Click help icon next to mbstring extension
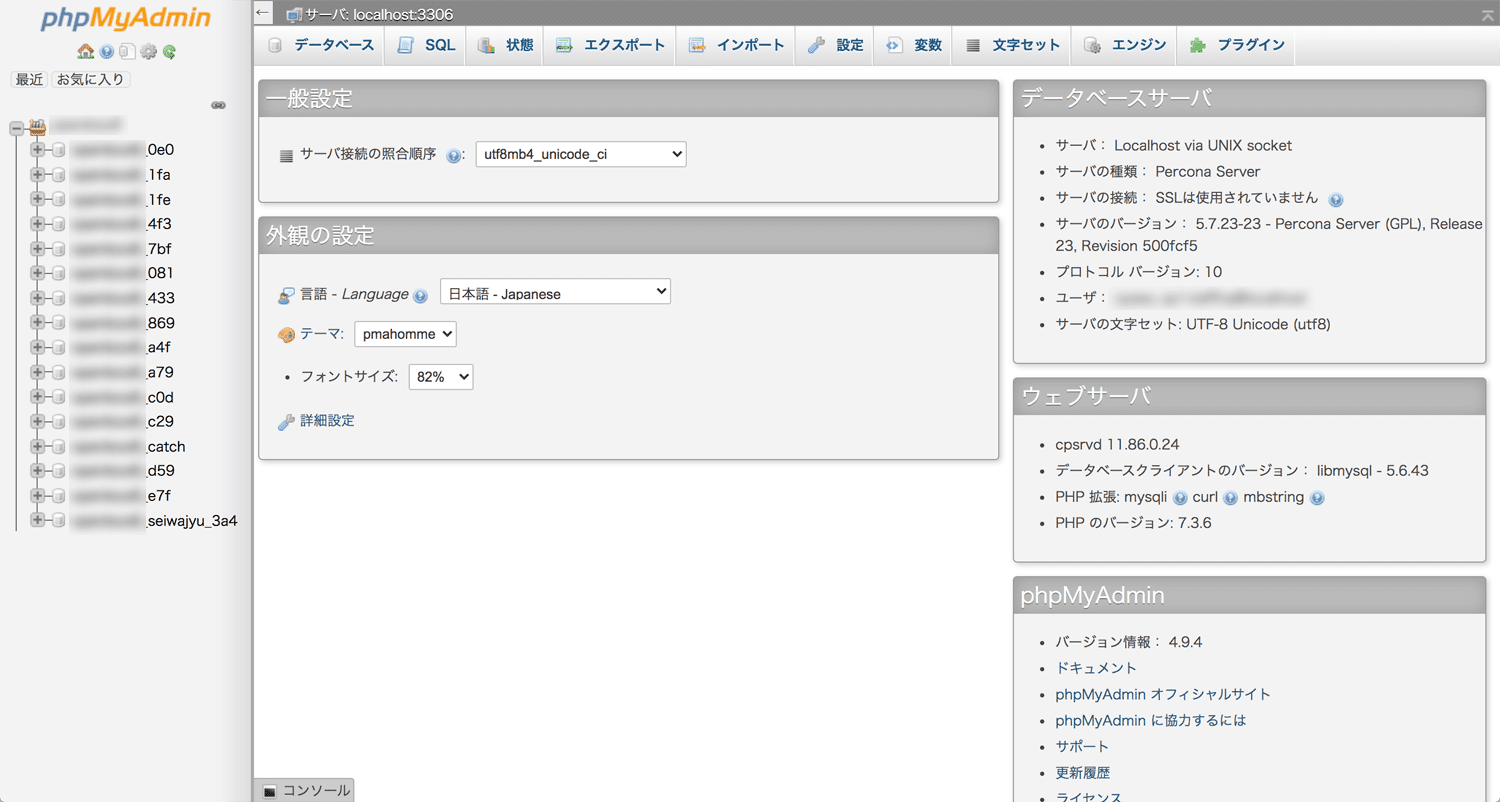Image resolution: width=1500 pixels, height=802 pixels. (x=1317, y=498)
